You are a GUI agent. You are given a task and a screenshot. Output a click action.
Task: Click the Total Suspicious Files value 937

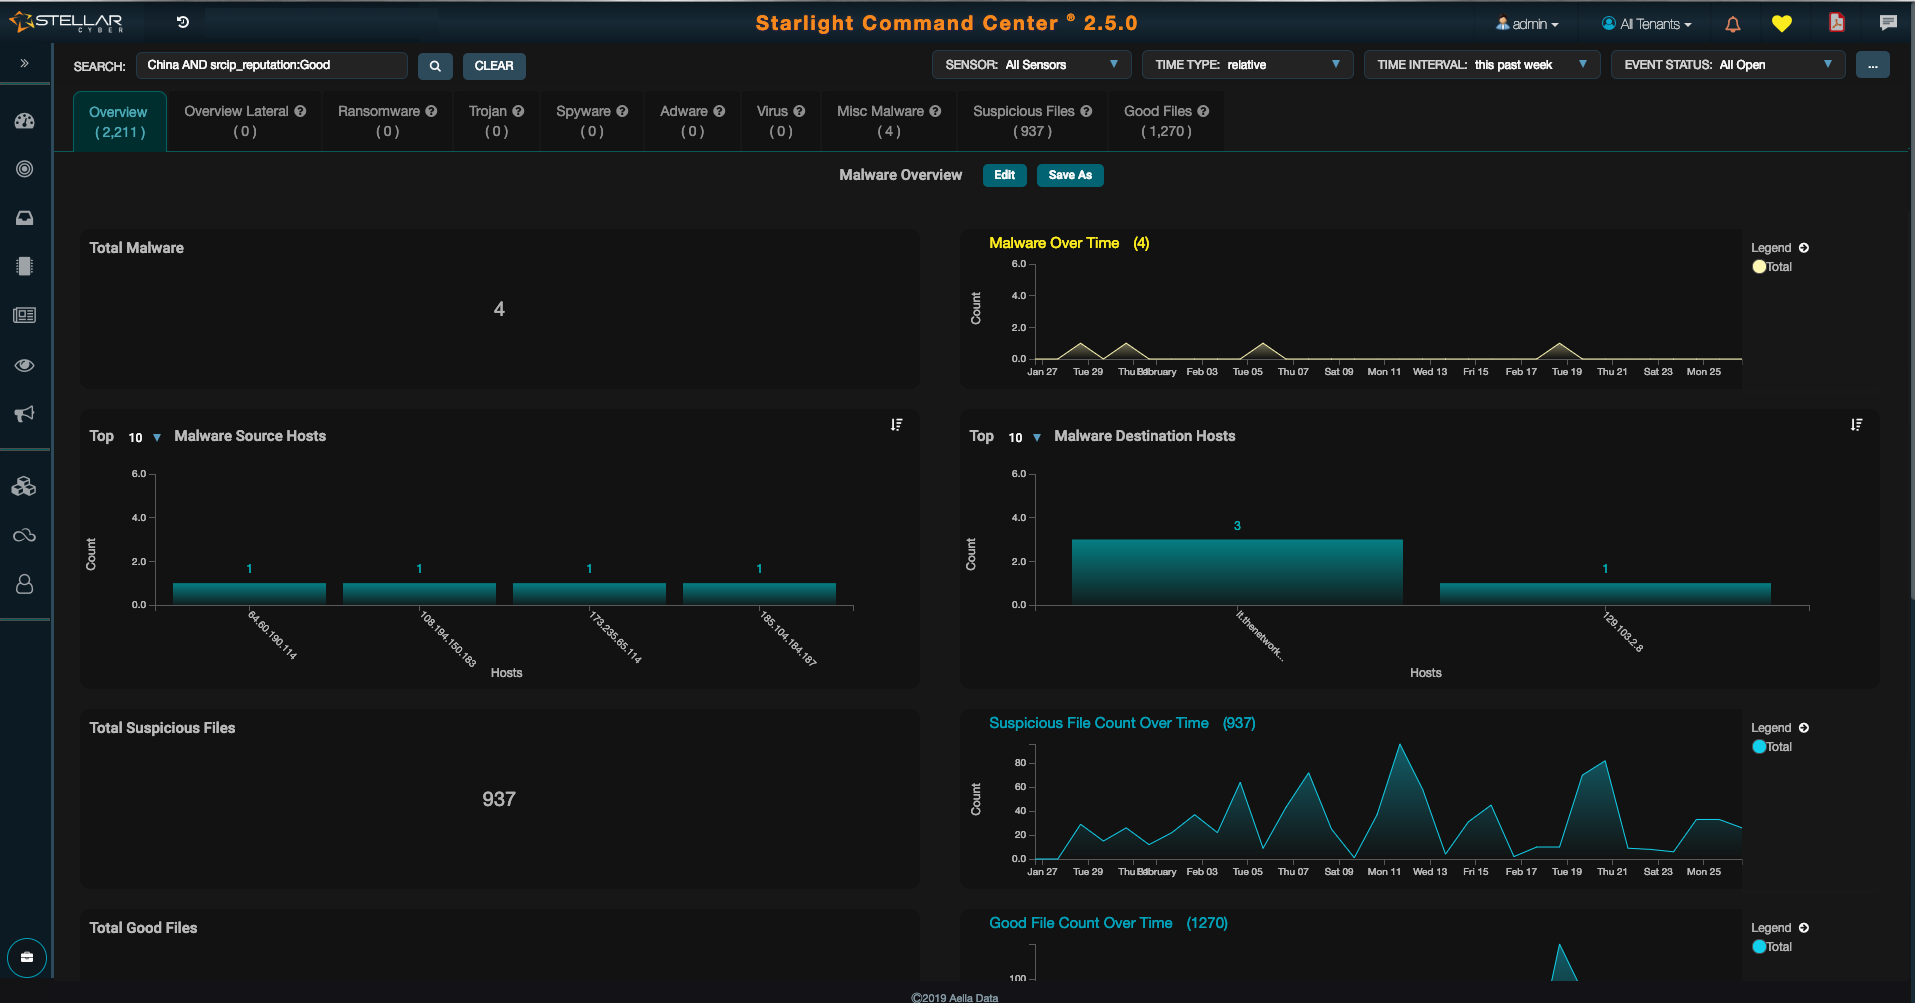coord(499,799)
